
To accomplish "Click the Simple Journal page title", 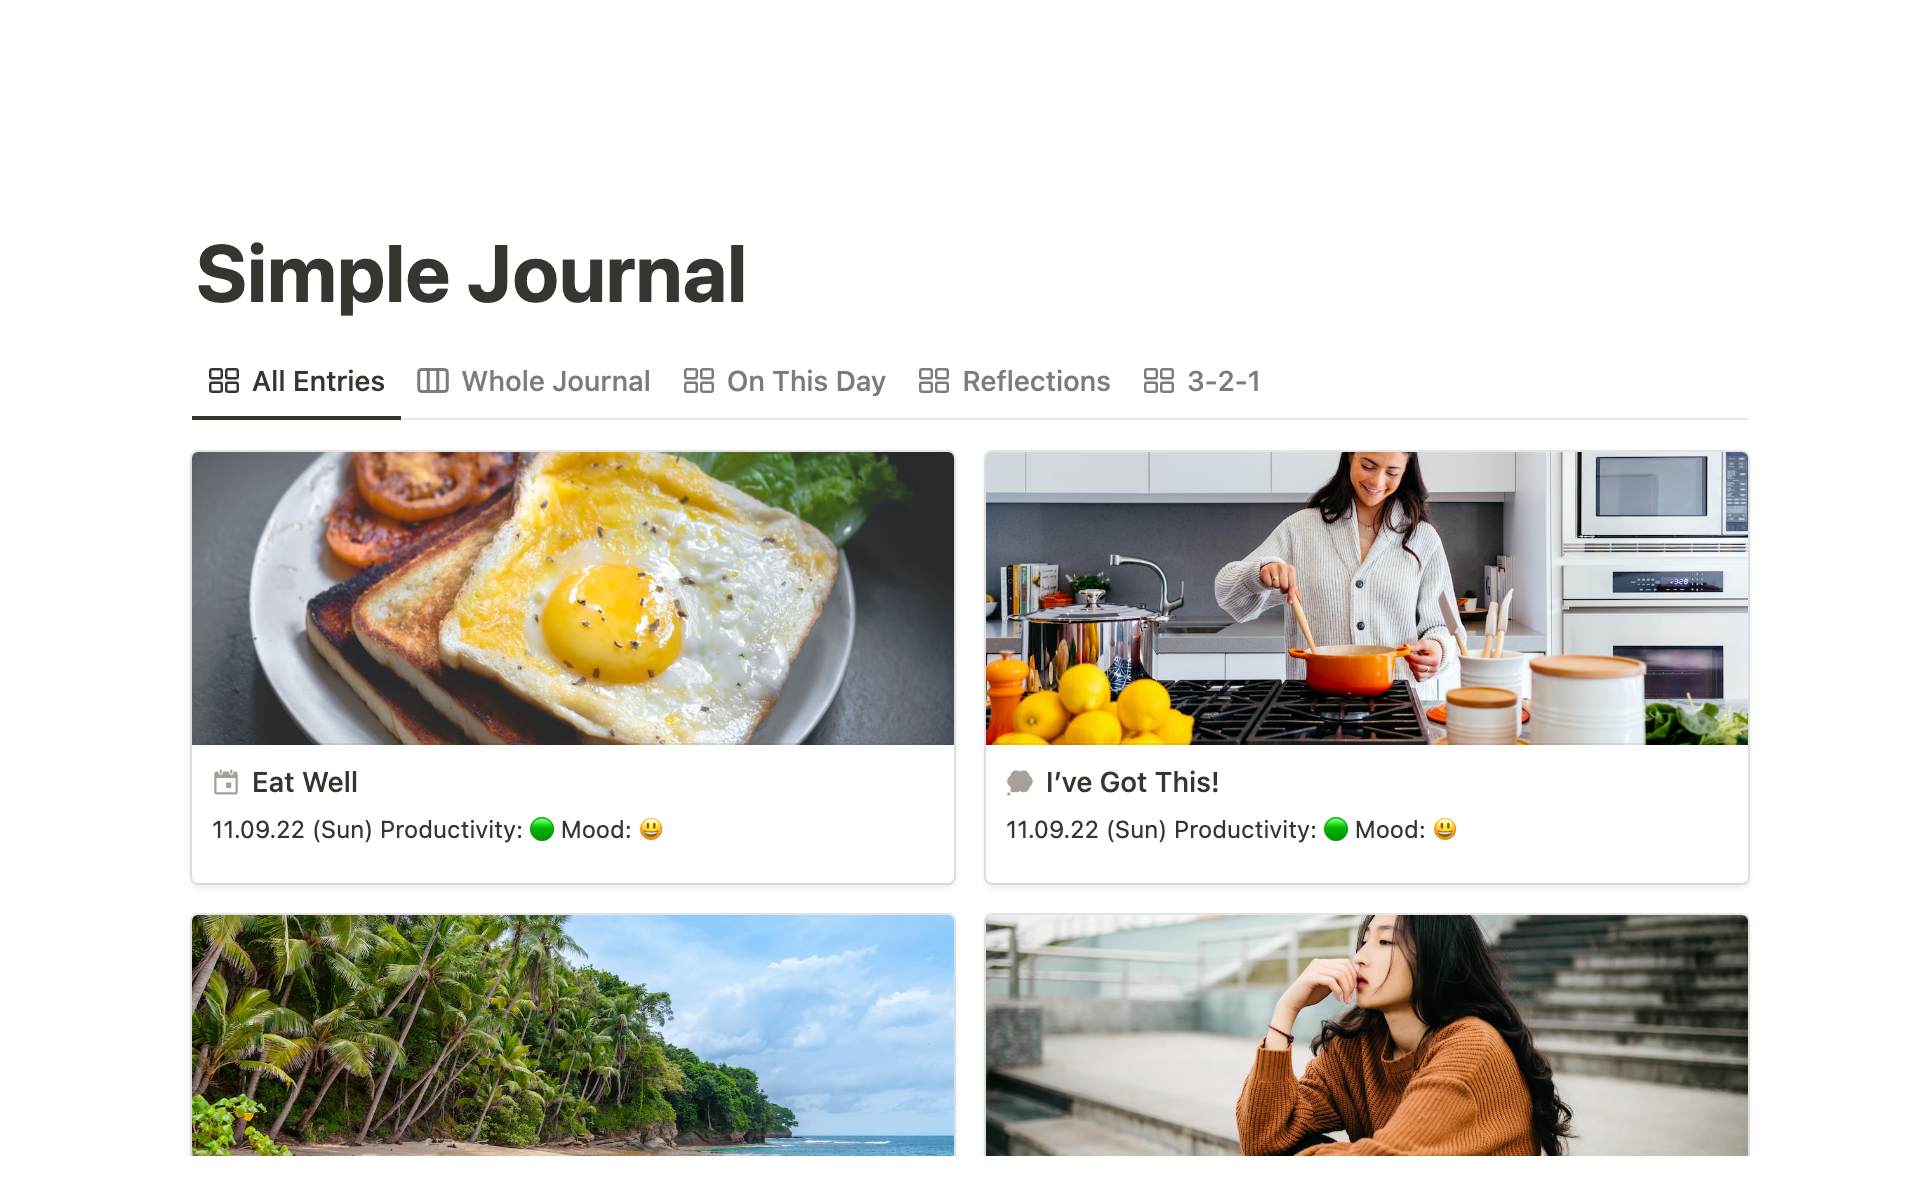I will [472, 275].
